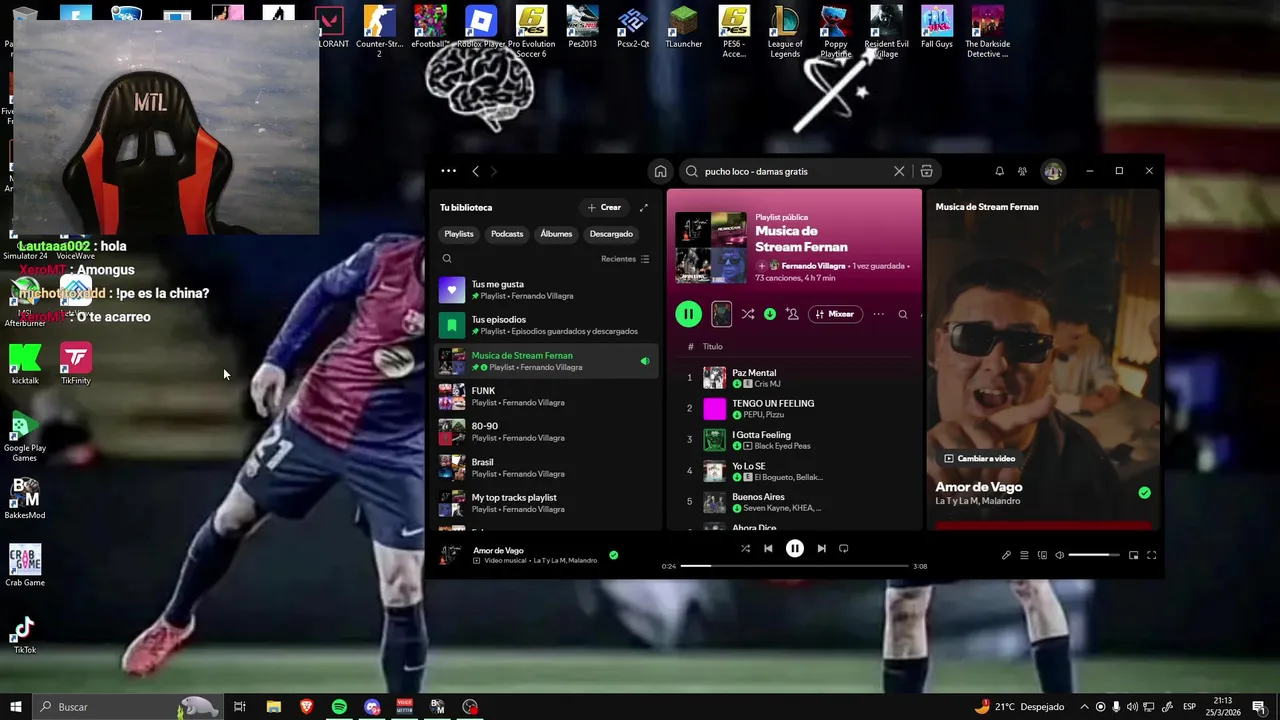The width and height of the screenshot is (1280, 720).
Task: Open Brave browser from taskbar
Action: pos(307,707)
